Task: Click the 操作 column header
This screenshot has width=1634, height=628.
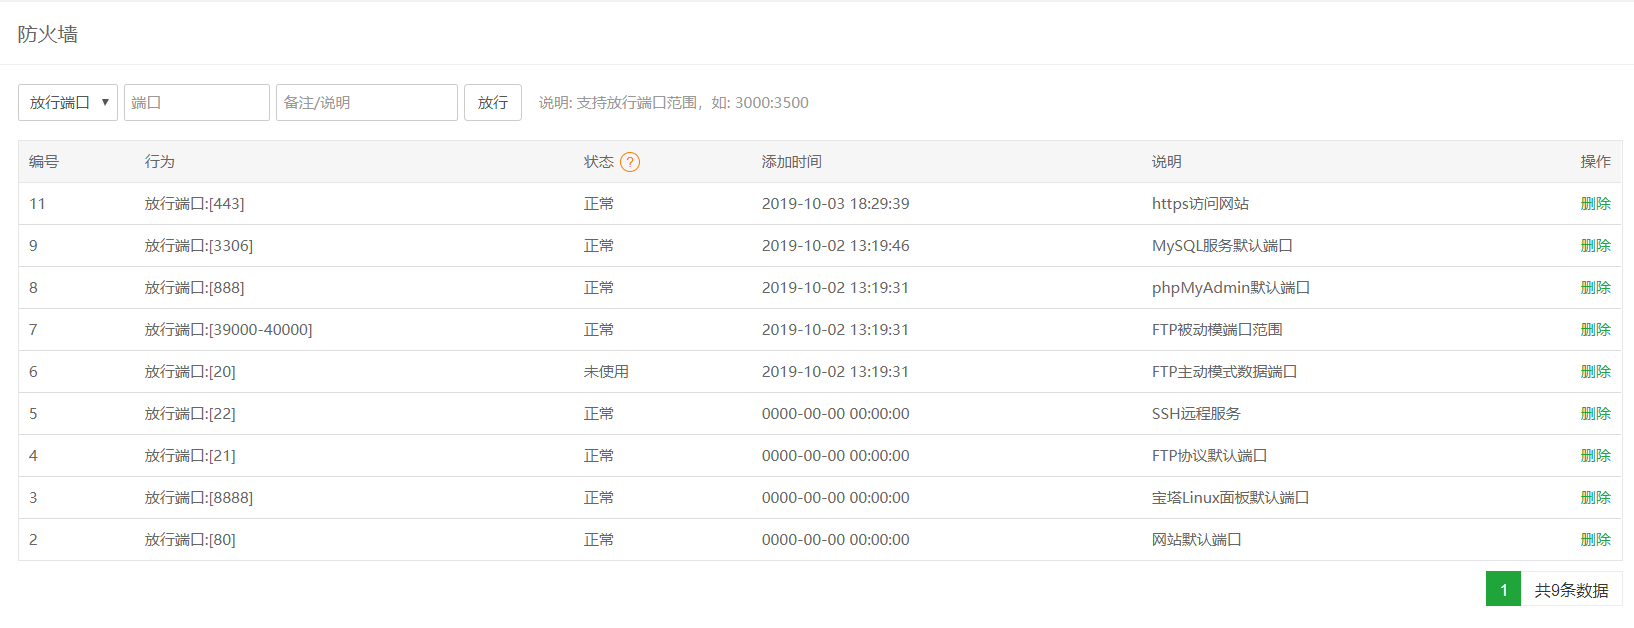Action: 1595,162
